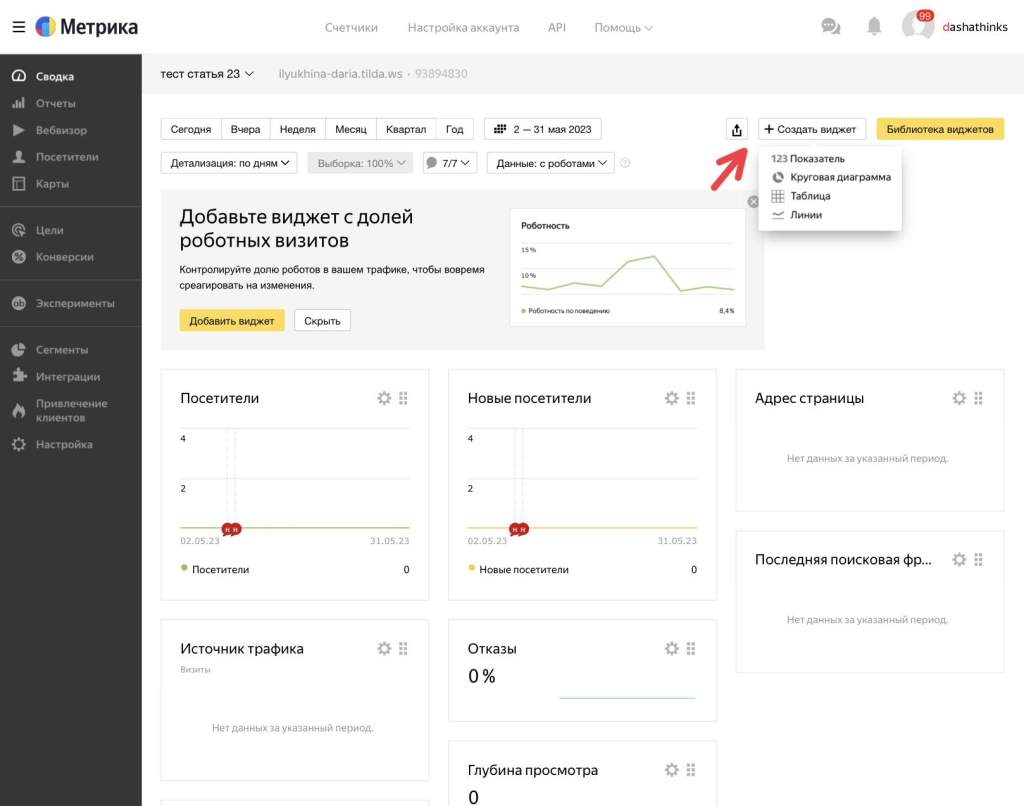This screenshot has height=806, width=1024.
Task: Select the Неделя period toggle
Action: point(298,129)
